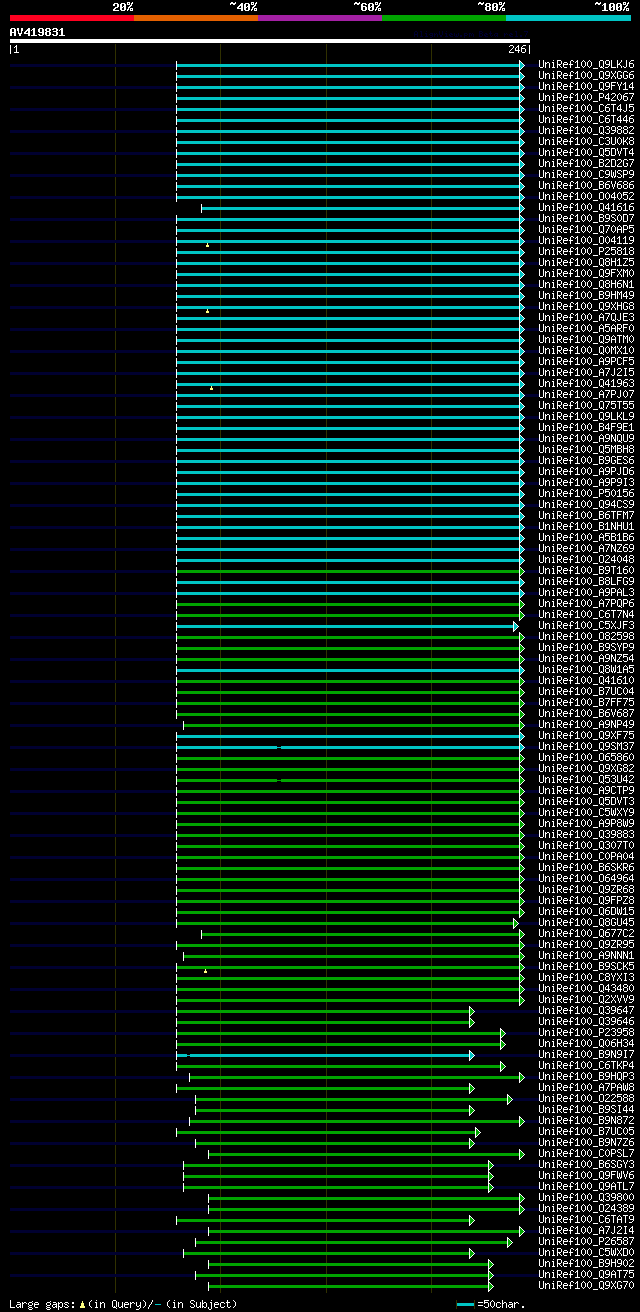Screen dimensions: 640x1312
Task: Select the label UniRef100_A9PAL3
Action: click(x=586, y=592)
